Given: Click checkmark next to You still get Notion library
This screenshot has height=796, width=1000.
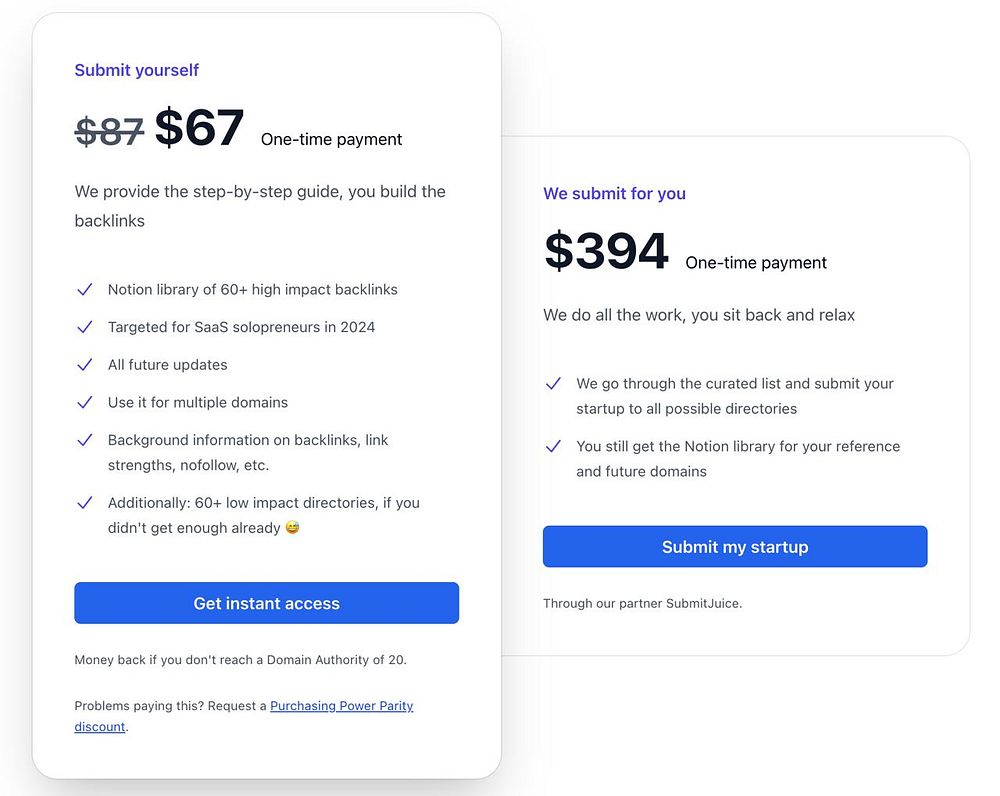Looking at the screenshot, I should 553,447.
